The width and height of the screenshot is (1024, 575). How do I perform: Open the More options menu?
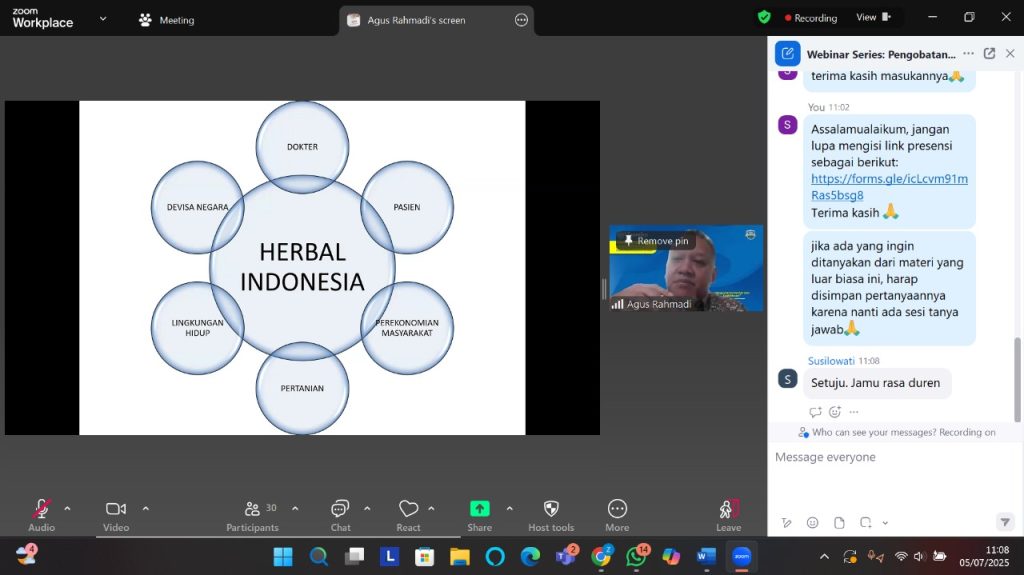[617, 510]
